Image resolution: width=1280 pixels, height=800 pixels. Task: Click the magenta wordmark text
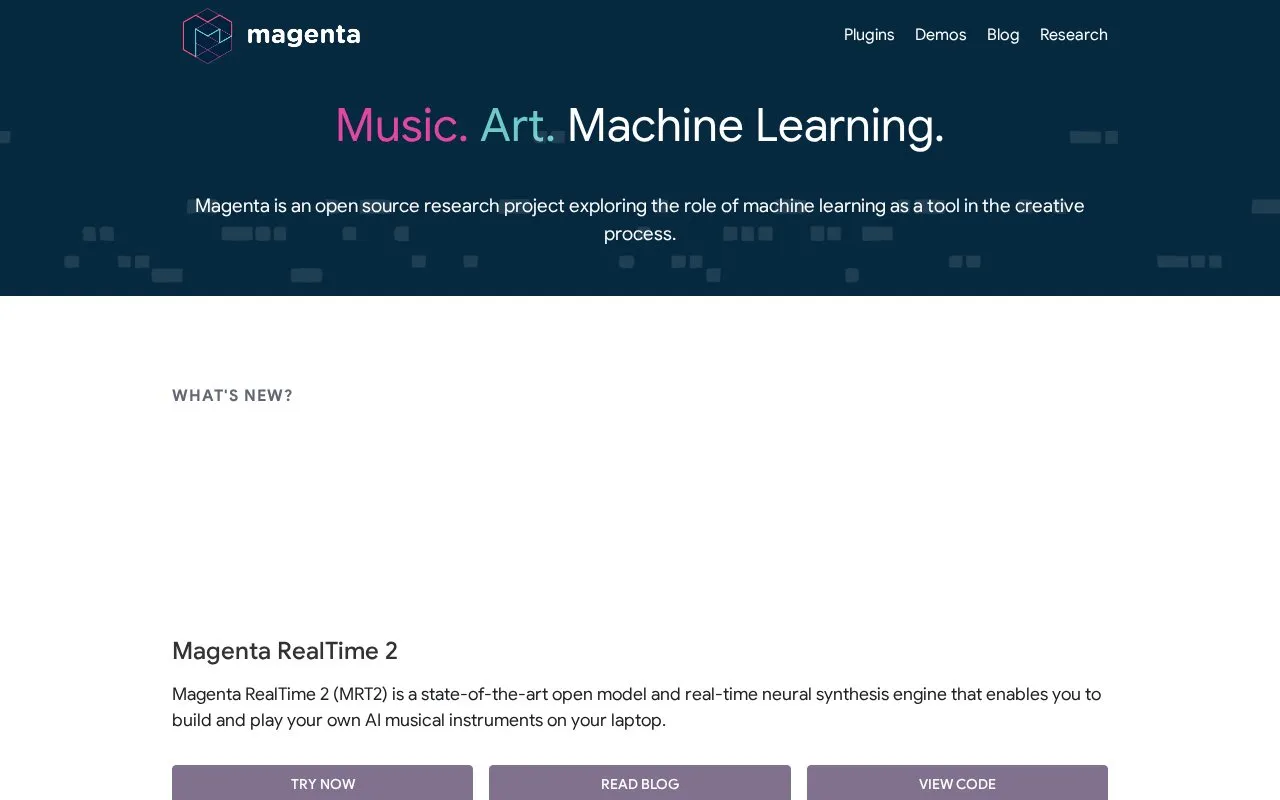coord(303,35)
